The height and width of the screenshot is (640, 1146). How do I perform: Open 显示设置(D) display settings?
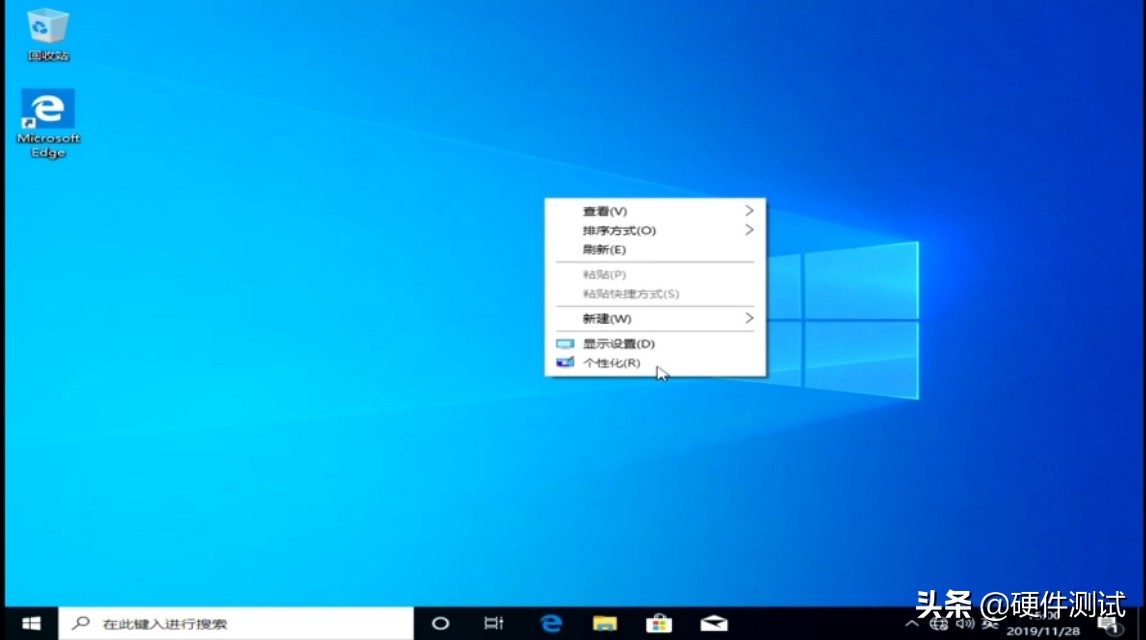(x=616, y=343)
